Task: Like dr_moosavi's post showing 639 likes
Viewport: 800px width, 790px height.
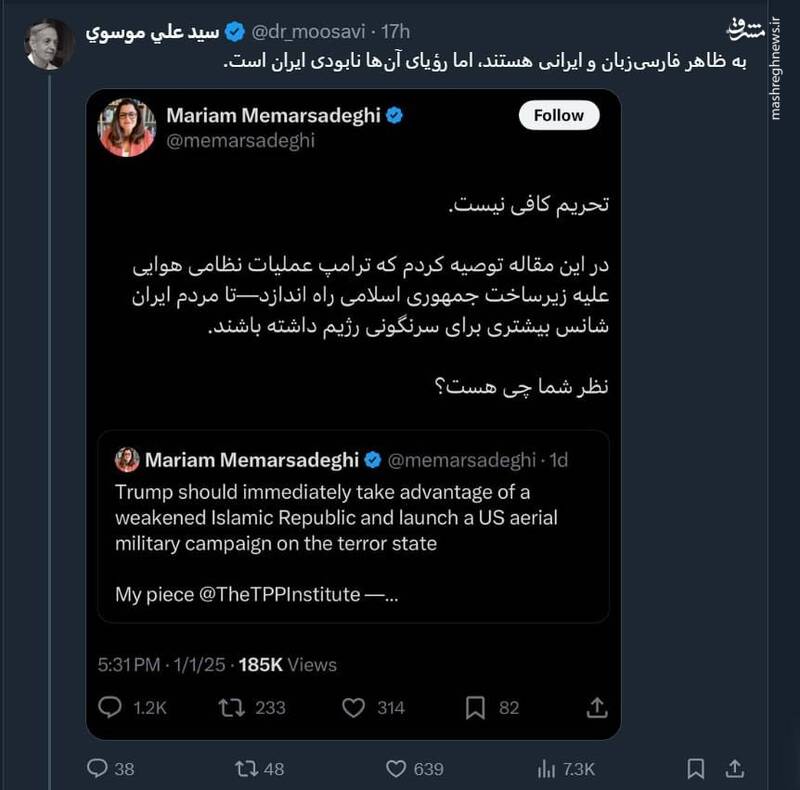Action: coord(395,768)
